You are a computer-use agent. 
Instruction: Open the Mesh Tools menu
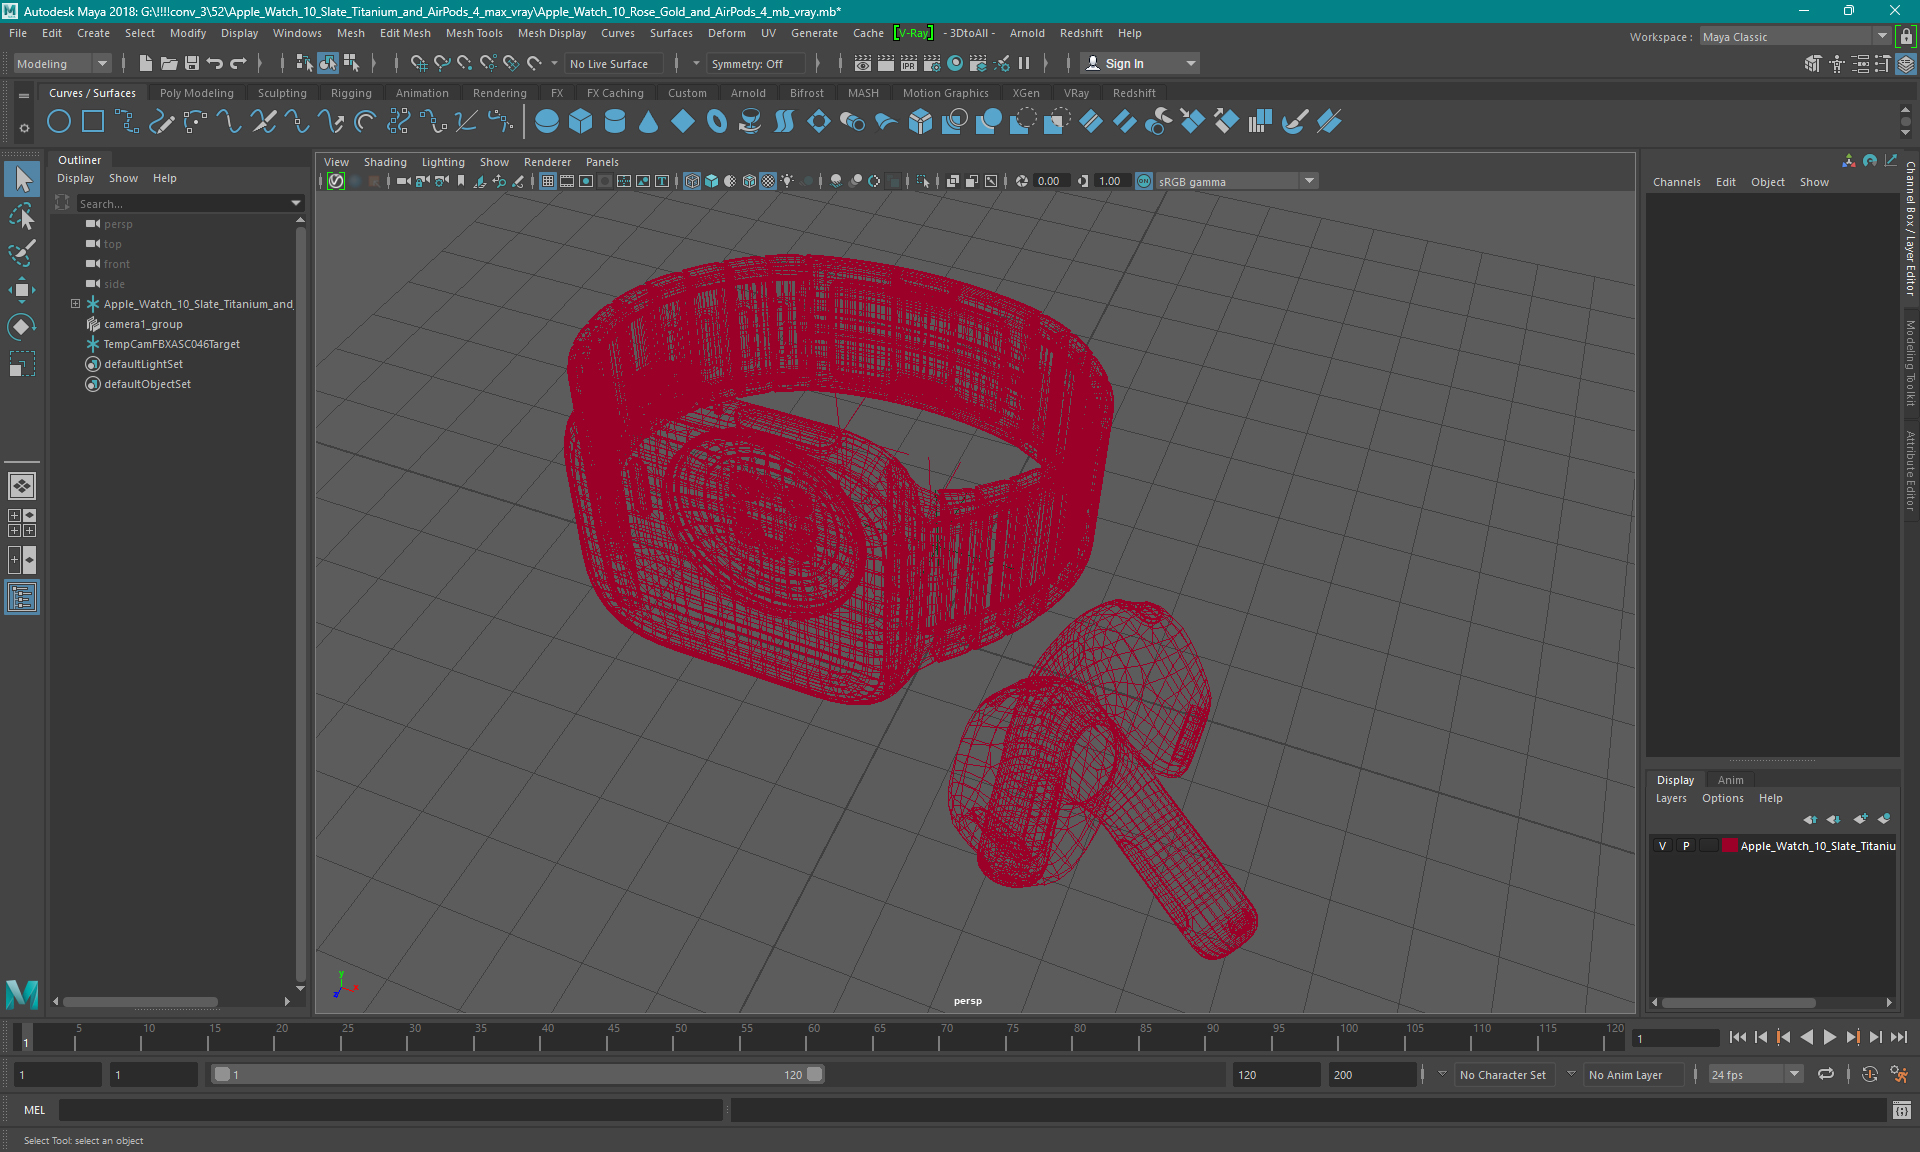[x=474, y=33]
